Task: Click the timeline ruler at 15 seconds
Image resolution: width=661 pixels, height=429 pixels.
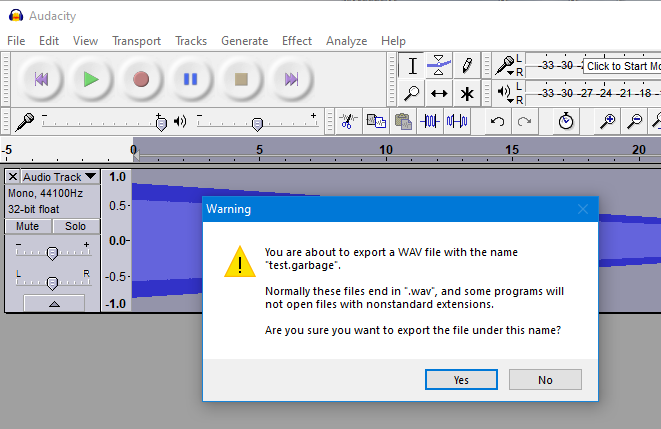Action: pos(512,150)
